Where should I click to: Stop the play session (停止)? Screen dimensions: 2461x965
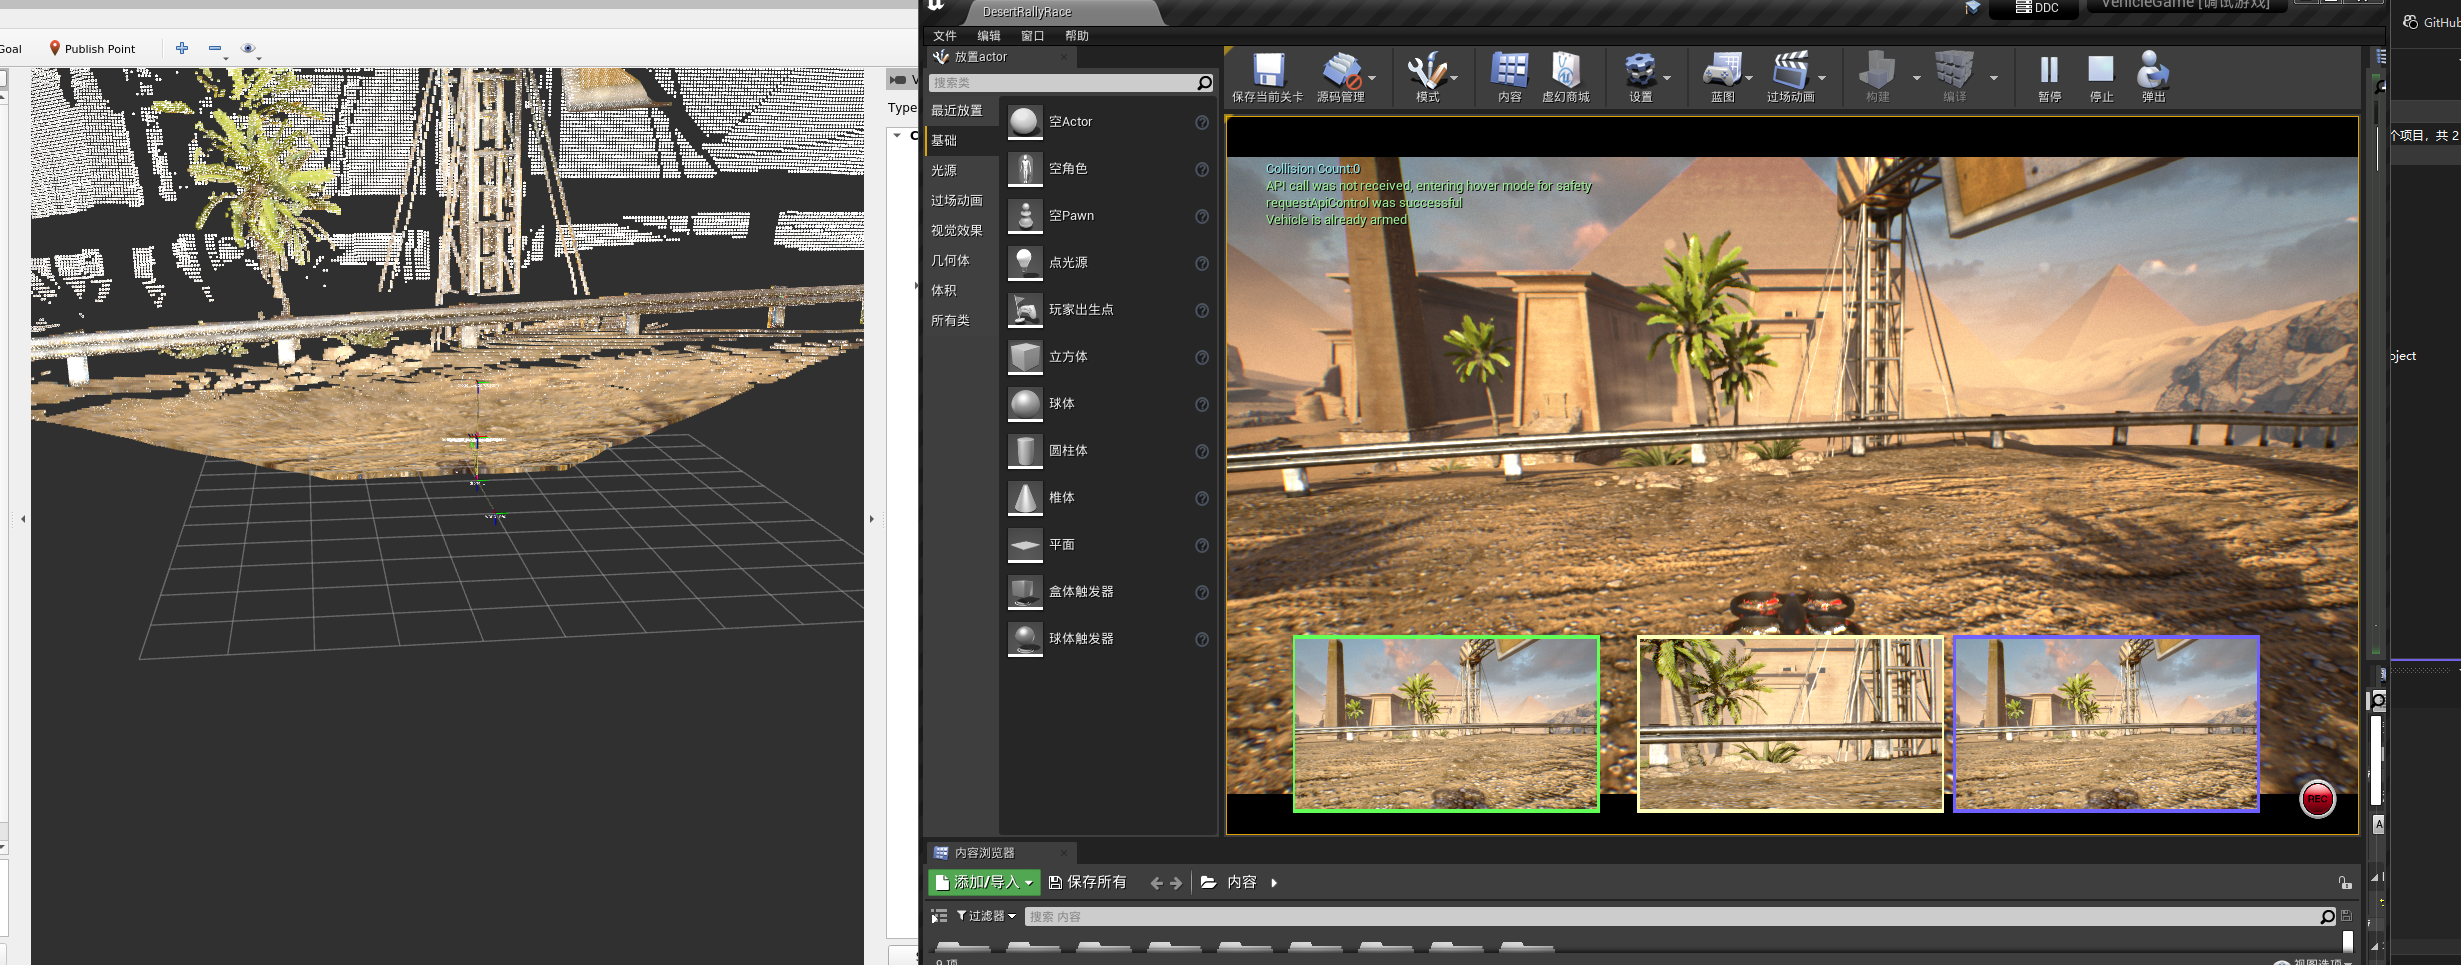point(2101,70)
